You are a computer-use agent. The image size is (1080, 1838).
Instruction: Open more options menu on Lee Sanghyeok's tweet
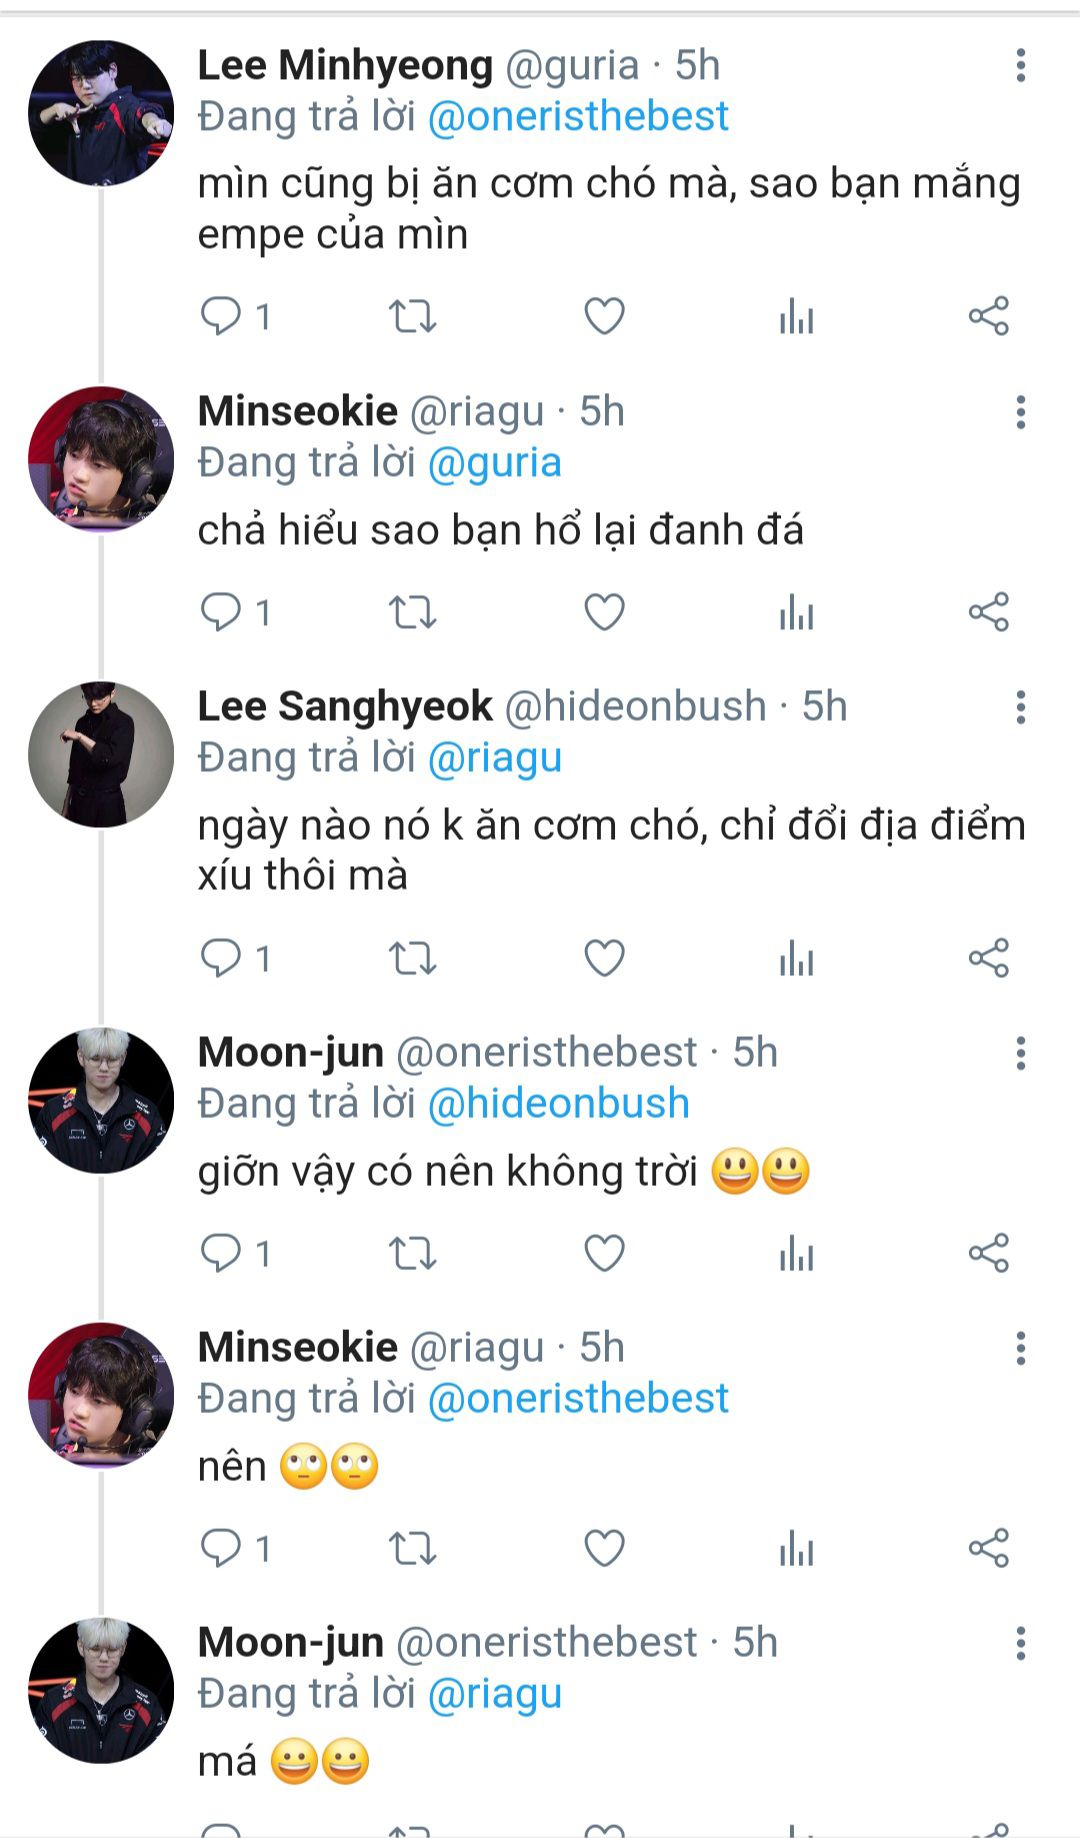[x=1020, y=707]
